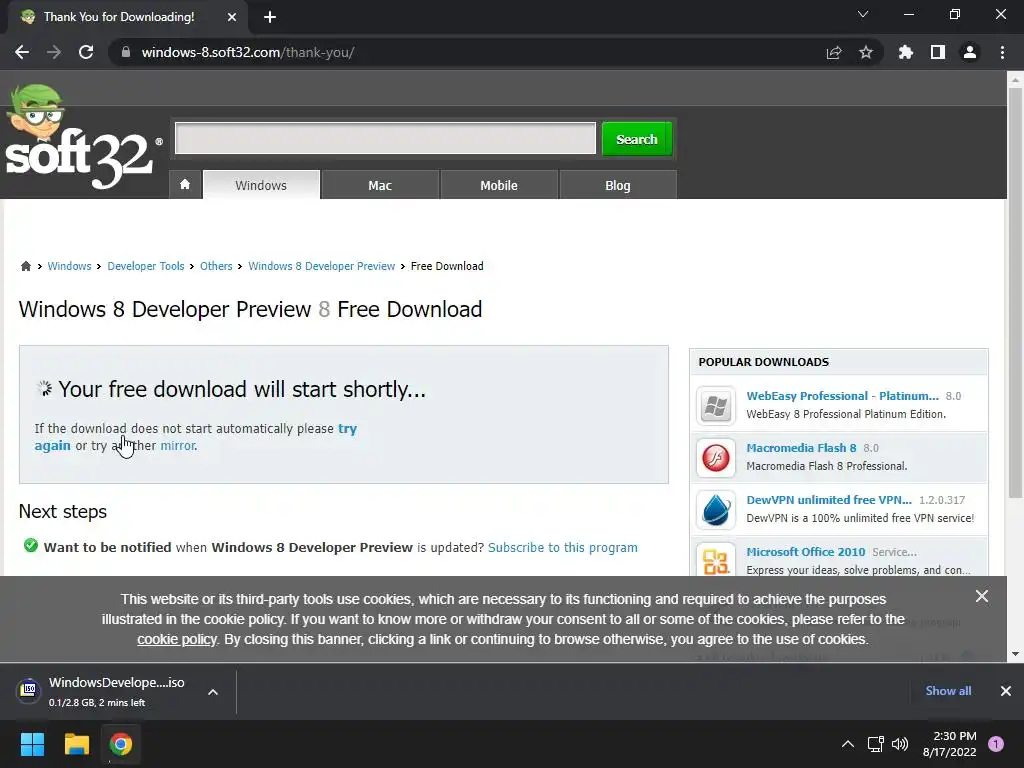The width and height of the screenshot is (1024, 768).
Task: Open a new browser tab
Action: (x=270, y=17)
